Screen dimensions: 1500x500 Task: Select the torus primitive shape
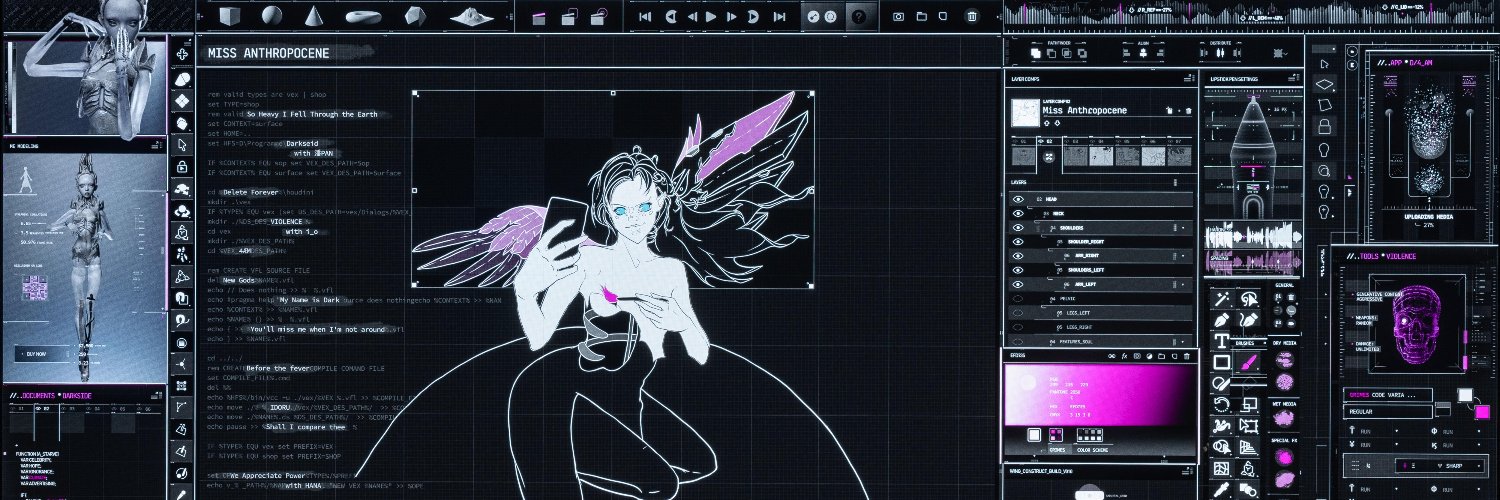[362, 16]
